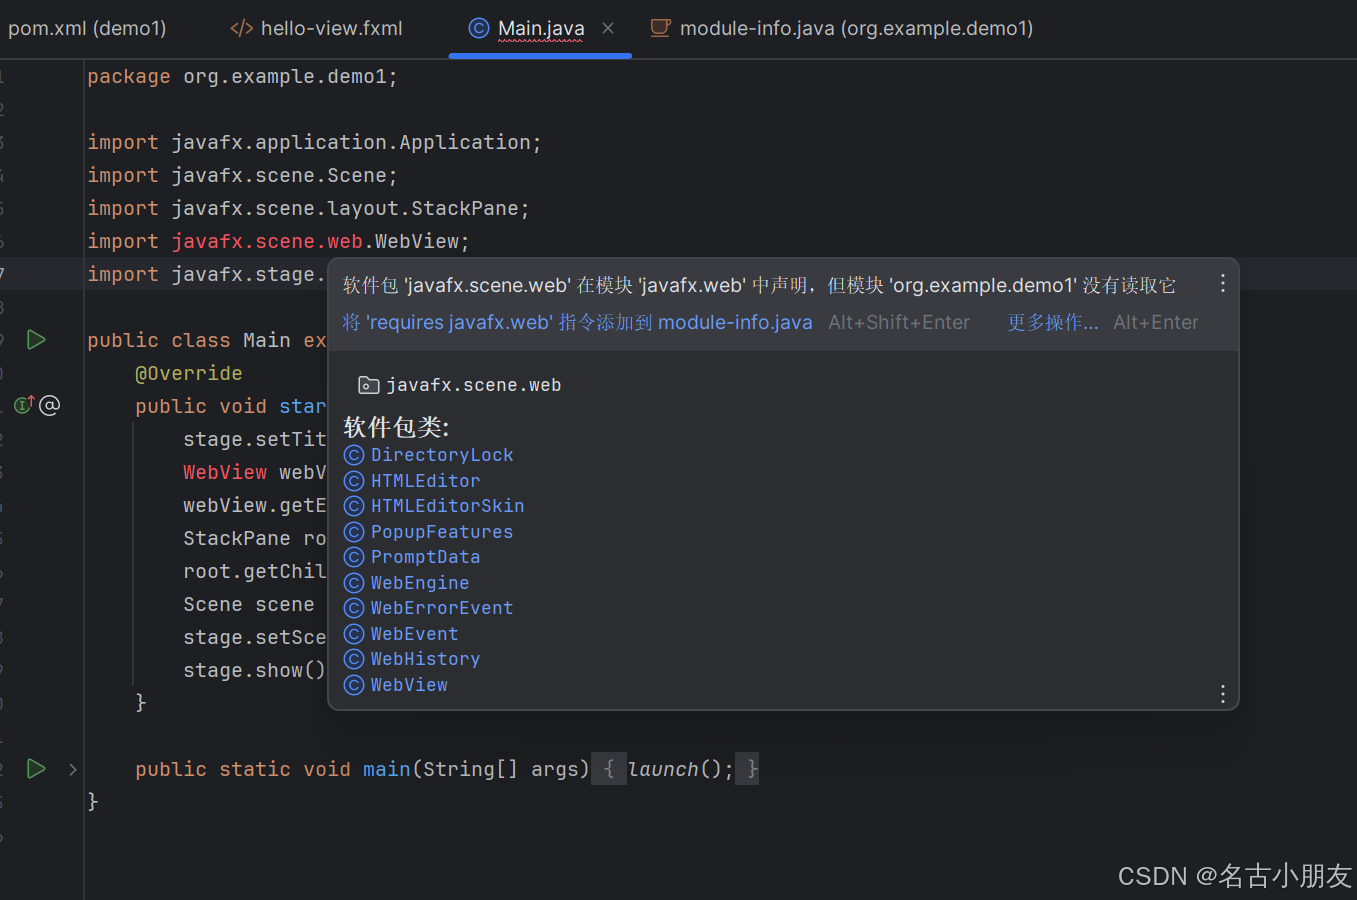Click the class icon beside WebHistory

click(354, 659)
